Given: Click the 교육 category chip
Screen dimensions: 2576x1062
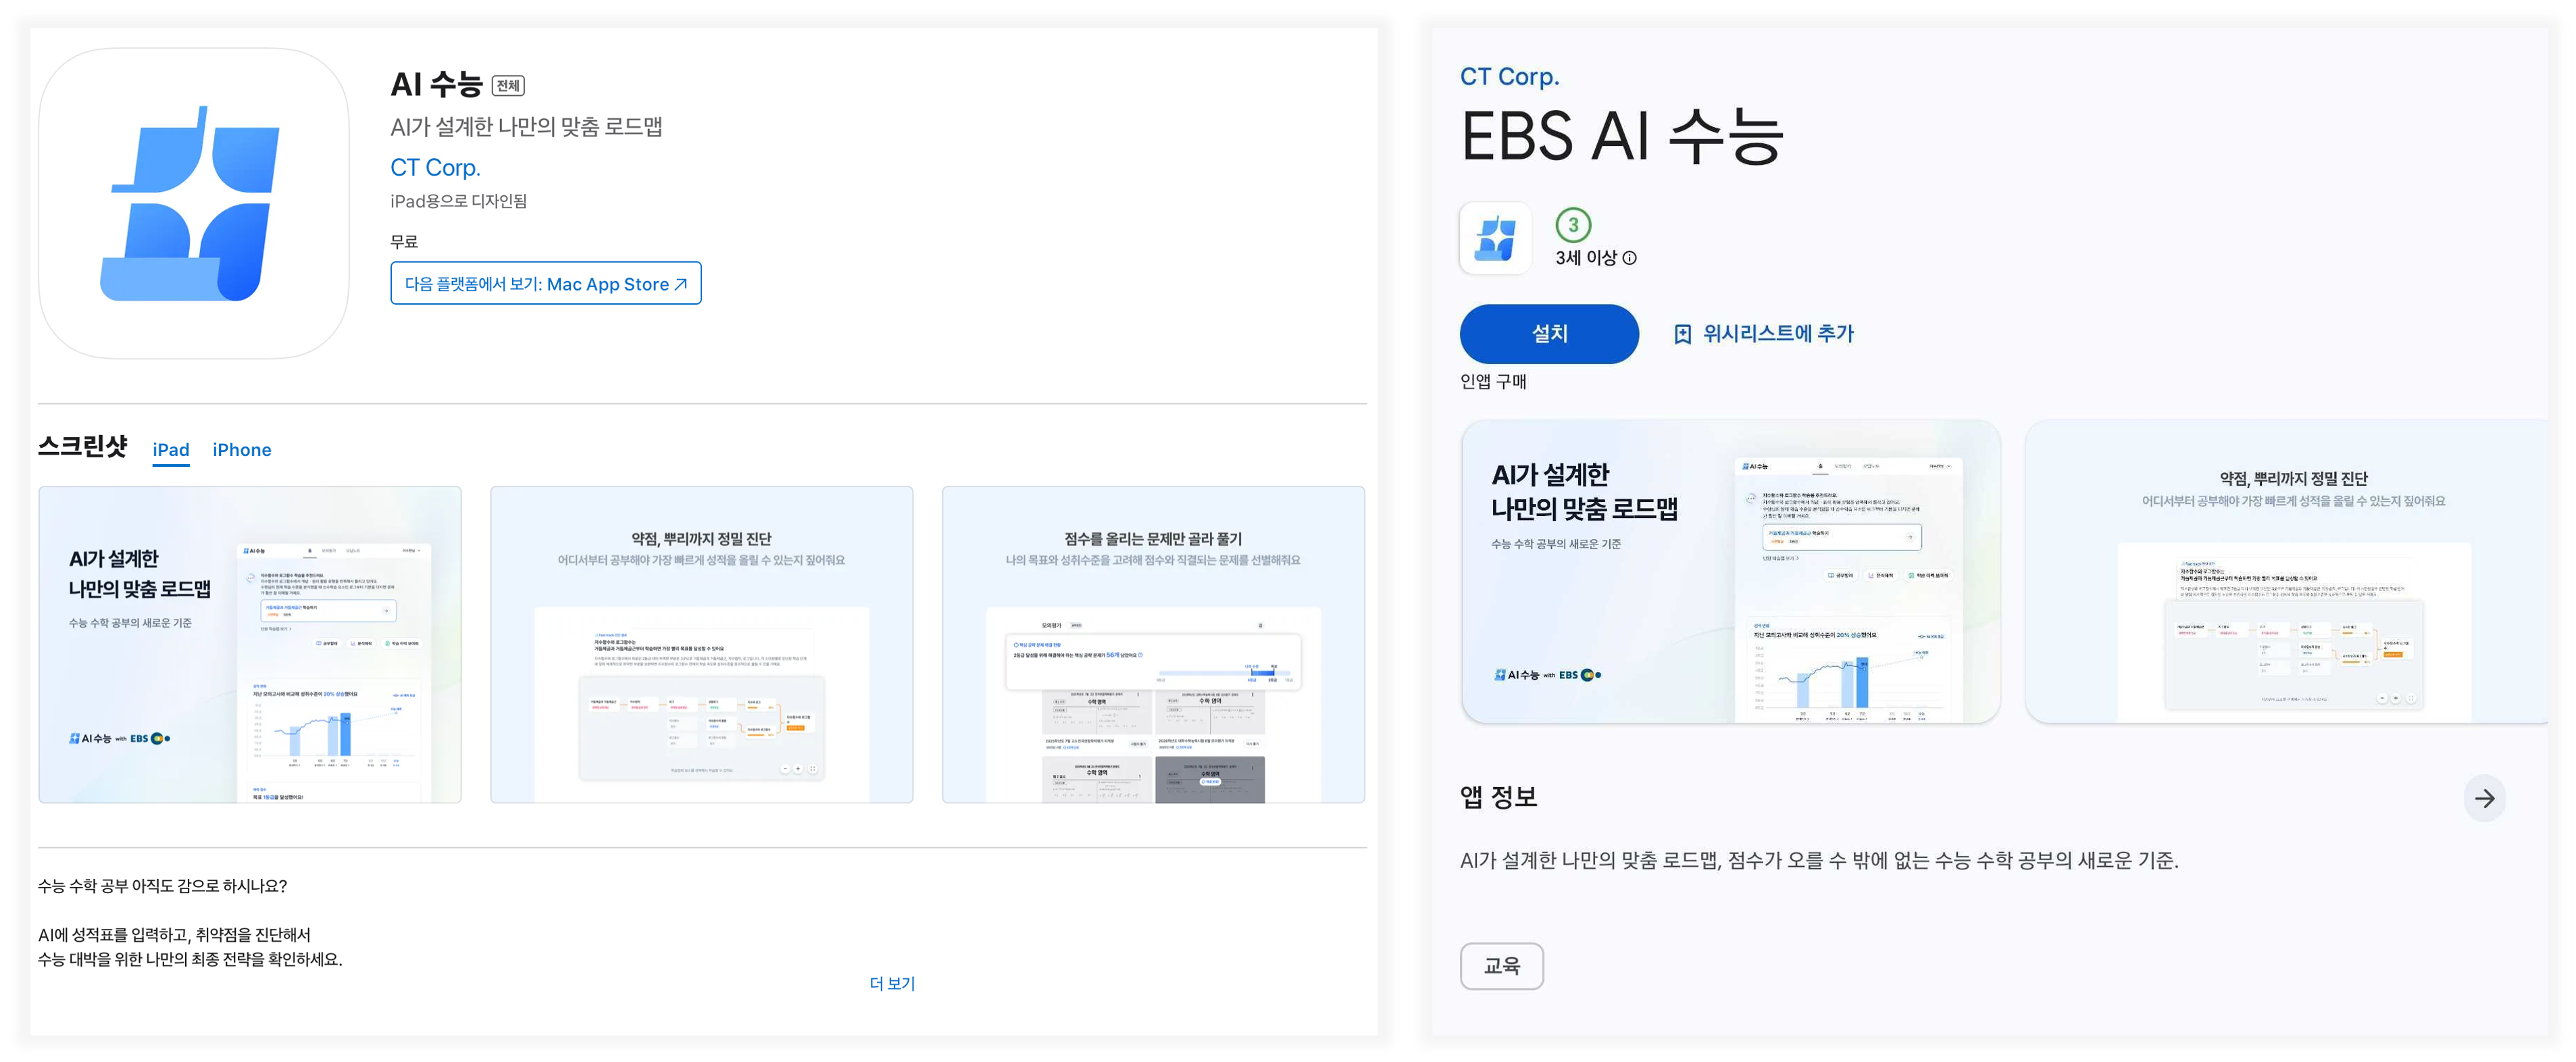Looking at the screenshot, I should pyautogui.click(x=1501, y=966).
